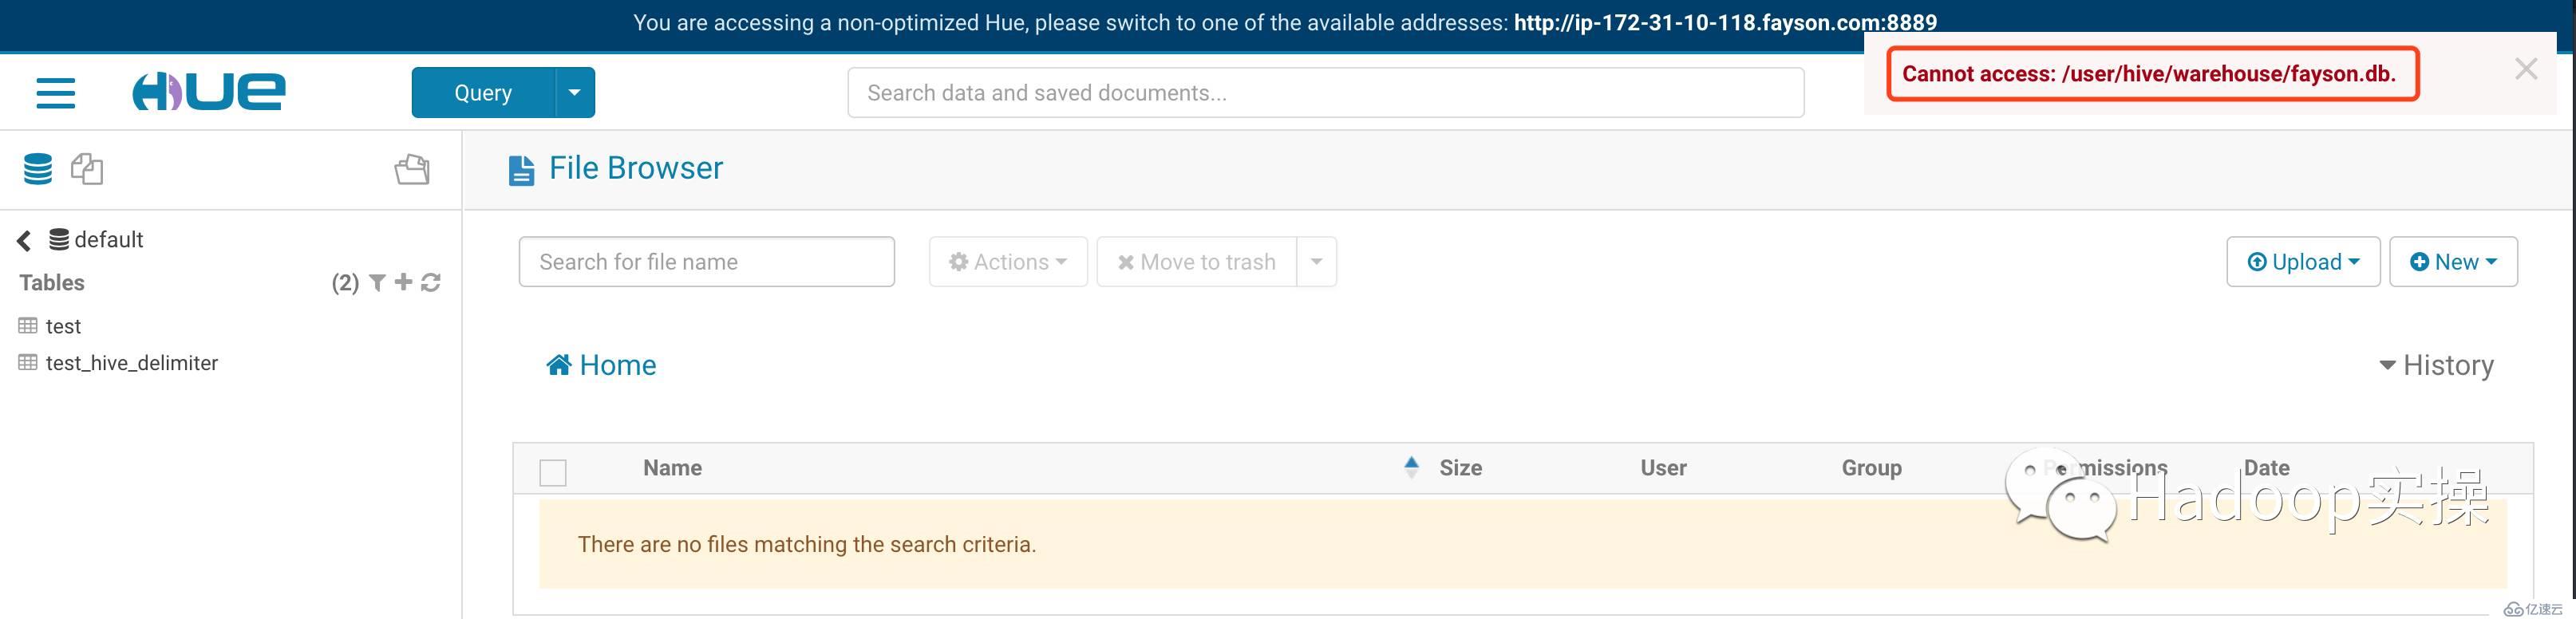Open the Upload dropdown
Viewport: 2576px width, 619px height.
pyautogui.click(x=2303, y=262)
